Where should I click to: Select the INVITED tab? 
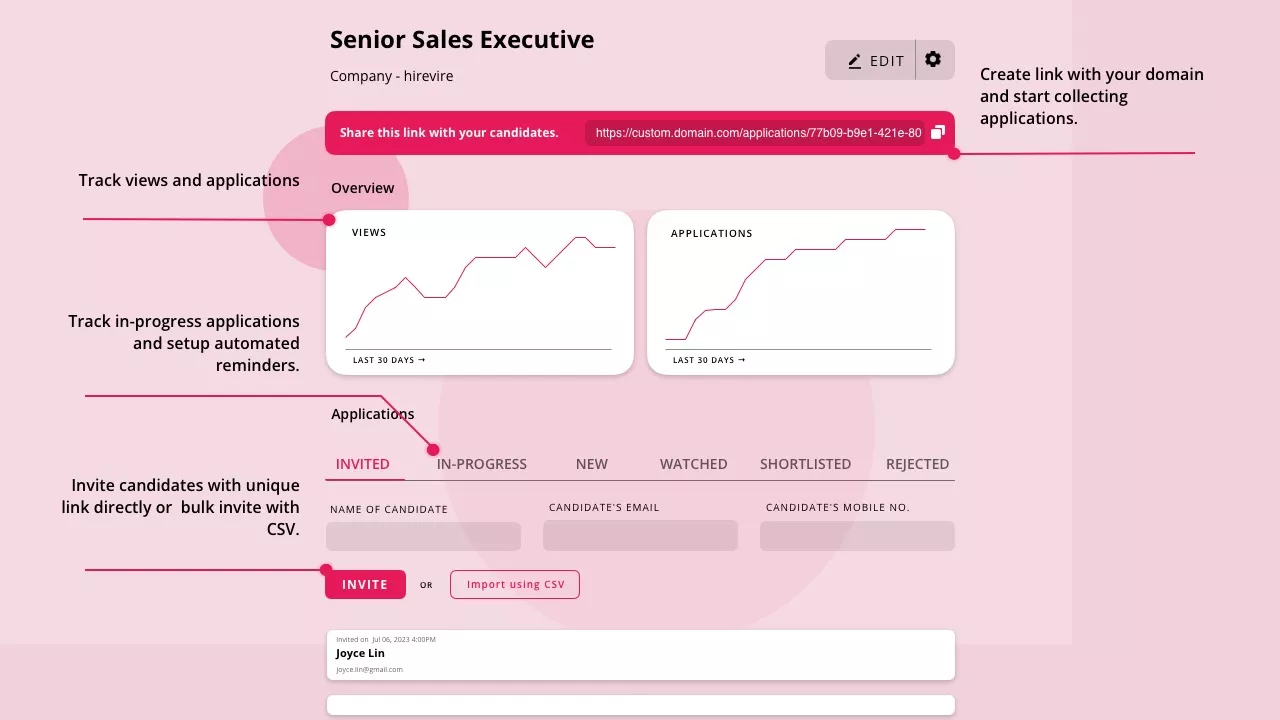point(363,464)
